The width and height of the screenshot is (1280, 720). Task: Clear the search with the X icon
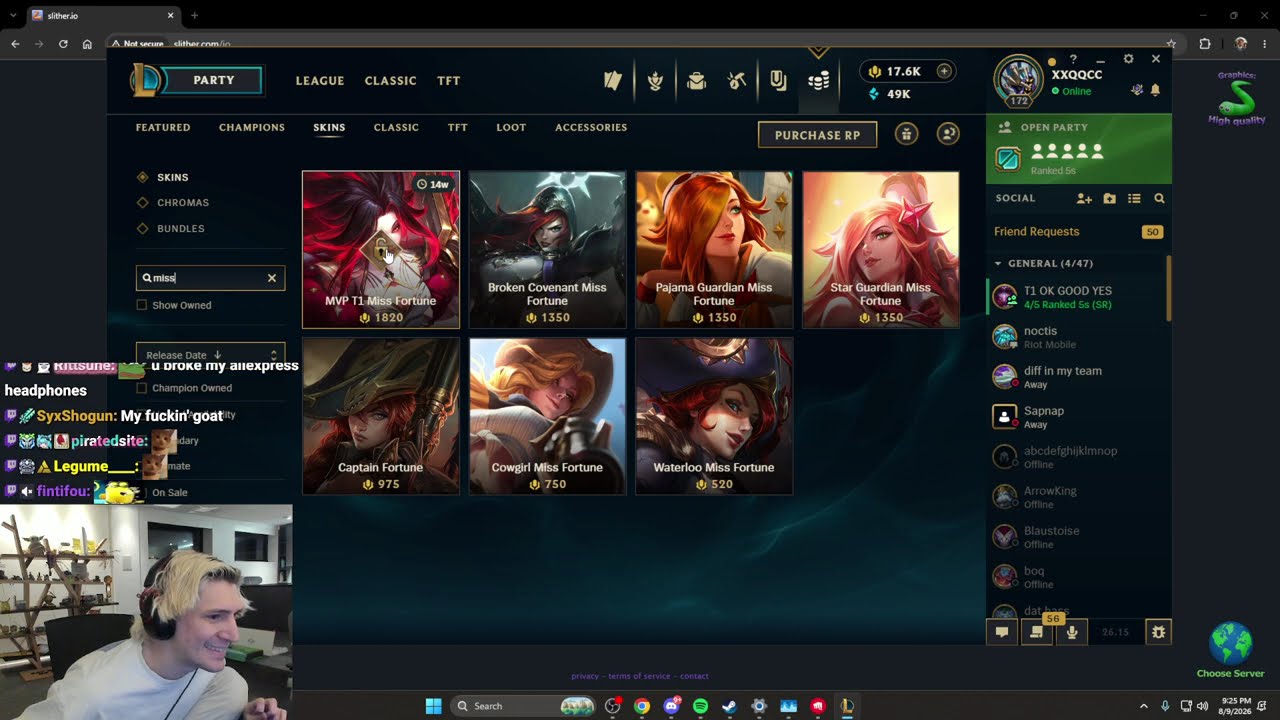click(272, 278)
